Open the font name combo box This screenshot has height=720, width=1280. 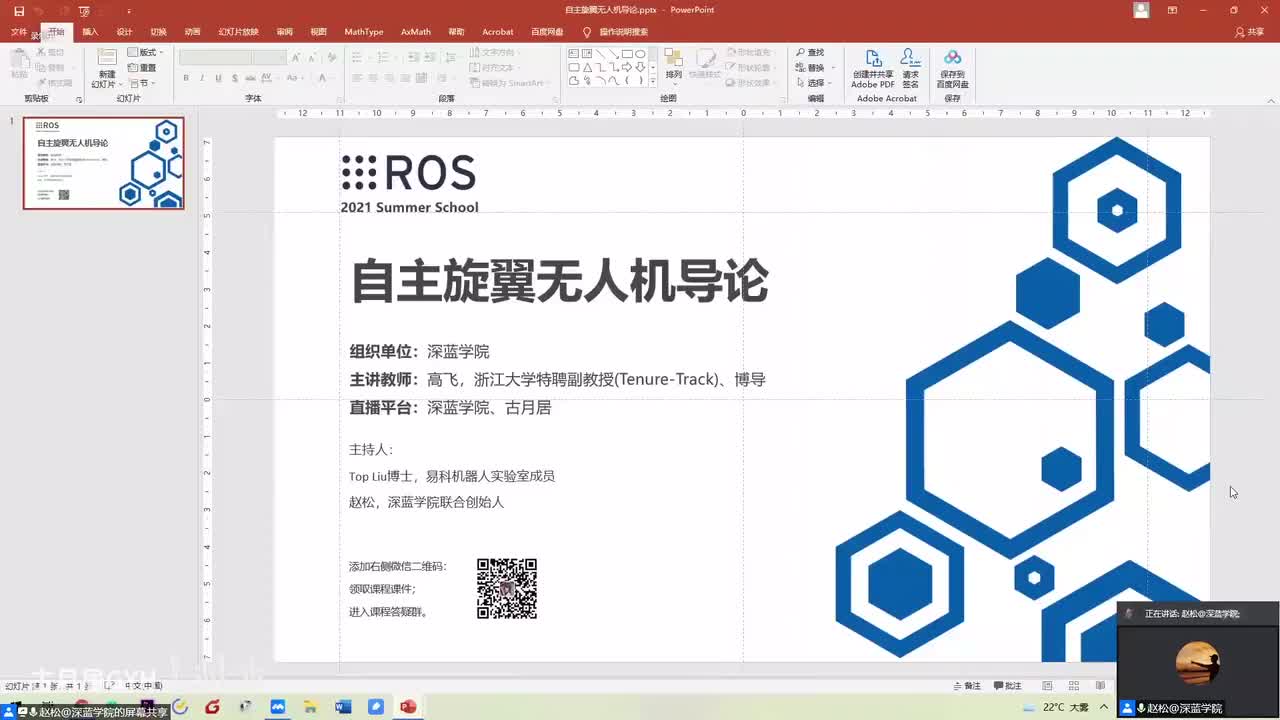[x=215, y=58]
